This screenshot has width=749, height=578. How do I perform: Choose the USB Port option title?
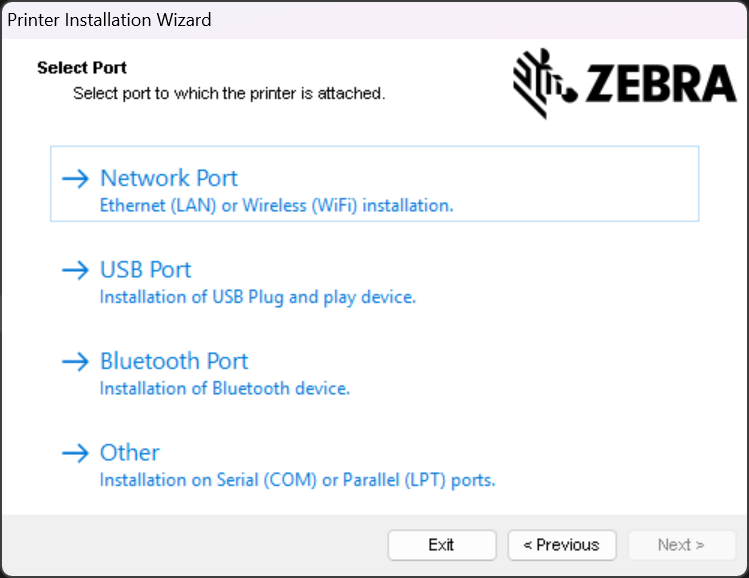tap(146, 270)
